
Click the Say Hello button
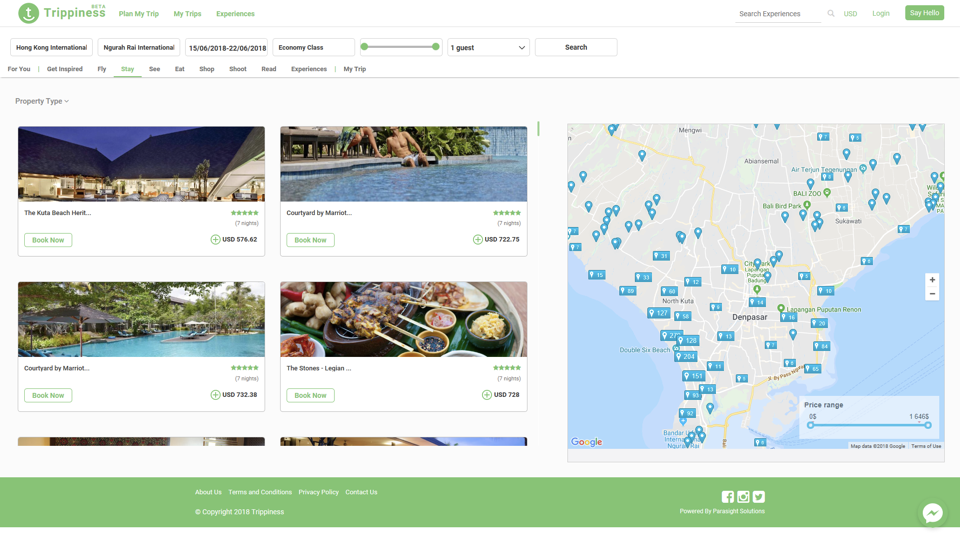tap(924, 13)
